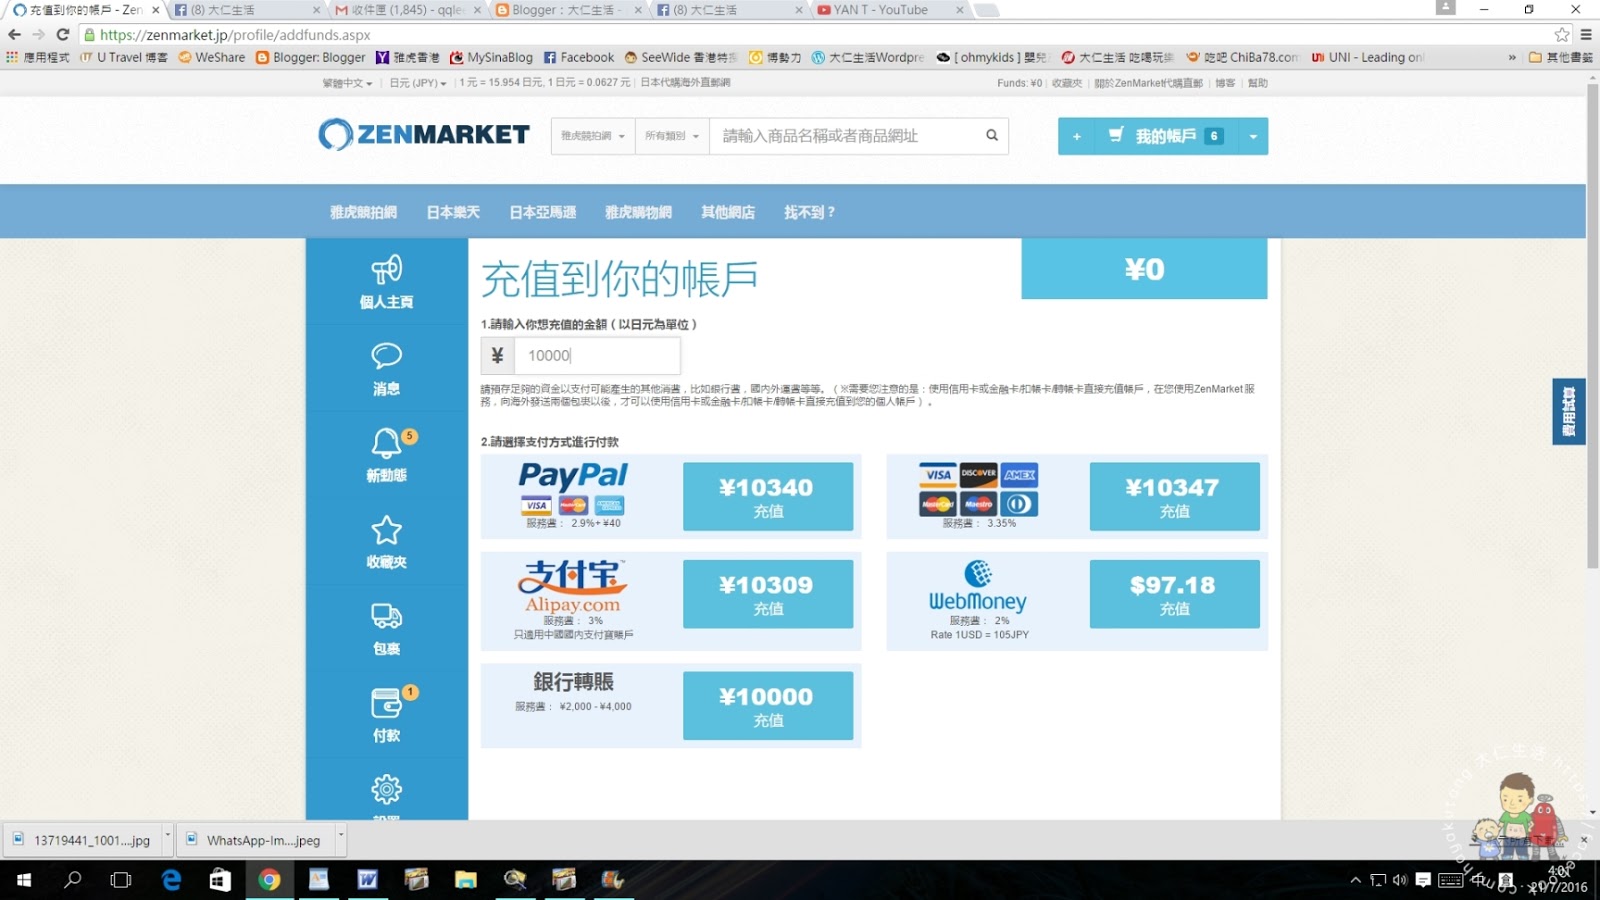Screen dimensions: 1600x900
Task: Open the account button dropdown arrow
Action: point(1252,137)
